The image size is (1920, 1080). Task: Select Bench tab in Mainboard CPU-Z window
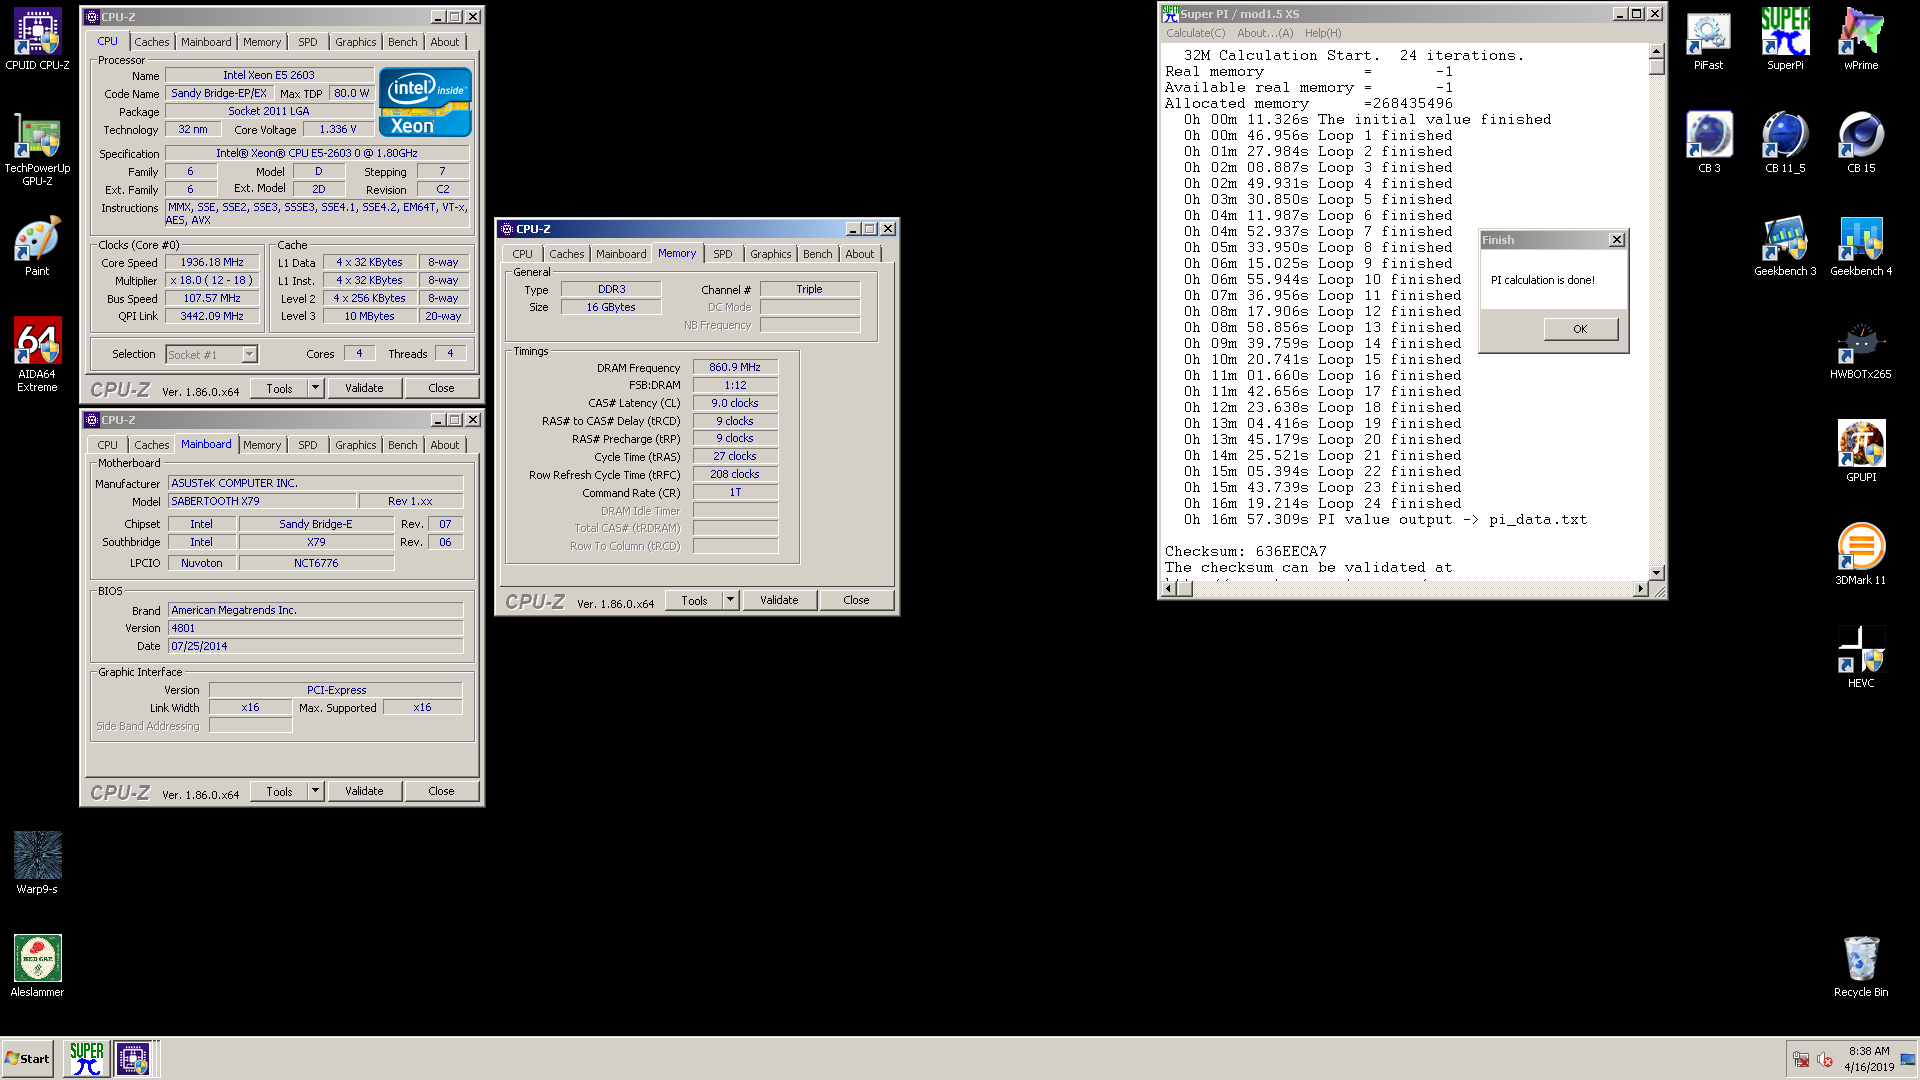tap(403, 445)
